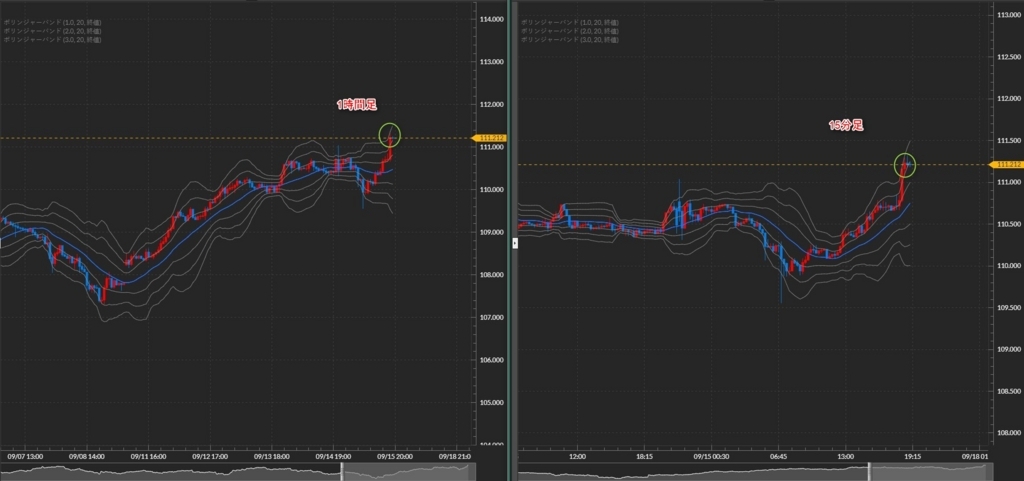Click the panel splitter collapse handle between charts
Viewport: 1024px width, 481px height.
pyautogui.click(x=515, y=243)
